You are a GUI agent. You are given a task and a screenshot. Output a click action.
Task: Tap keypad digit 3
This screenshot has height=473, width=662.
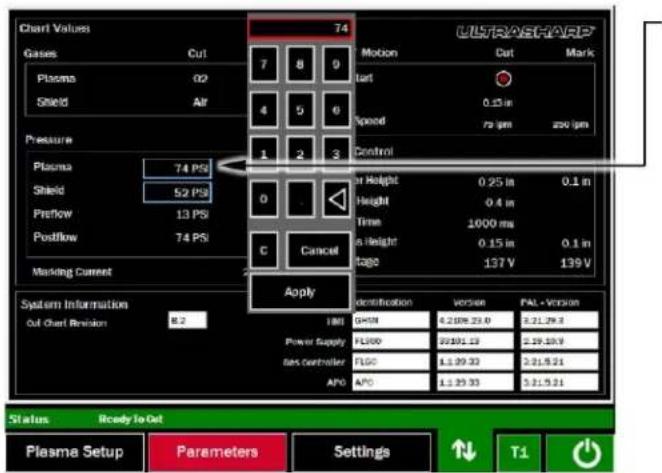[x=336, y=154]
